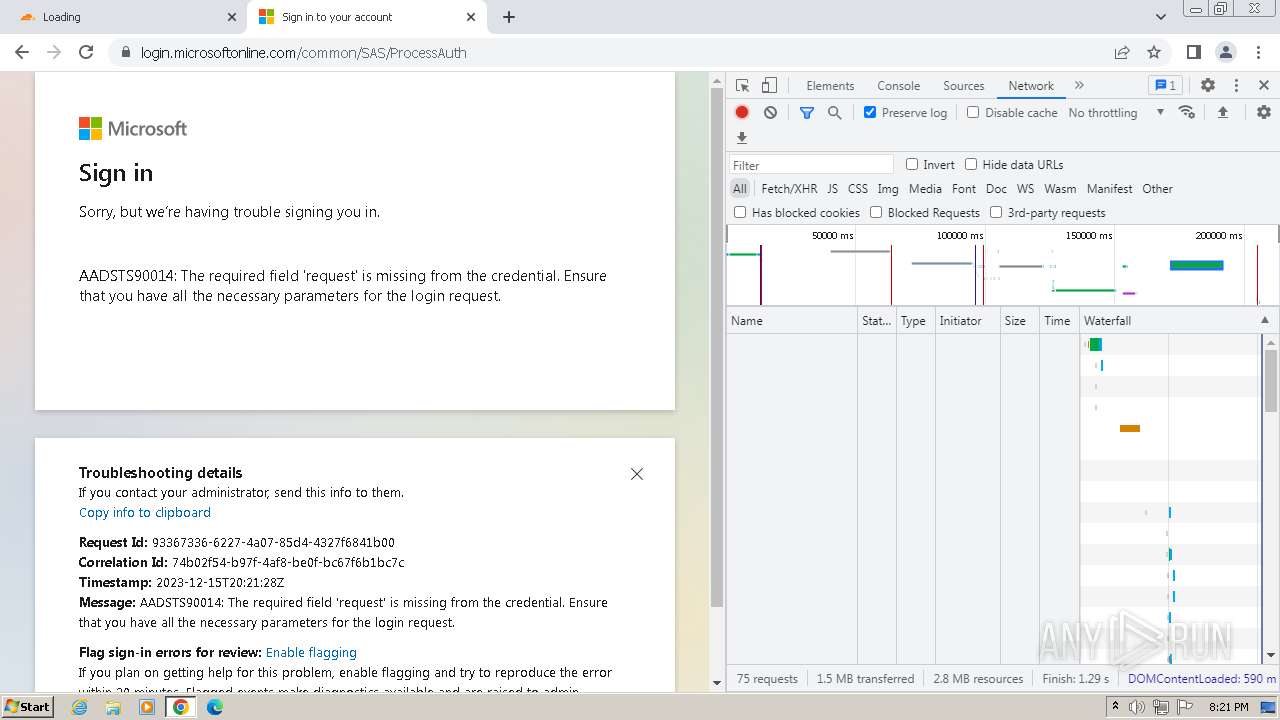Select the Network tab
The width and height of the screenshot is (1280, 720).
click(x=1031, y=86)
